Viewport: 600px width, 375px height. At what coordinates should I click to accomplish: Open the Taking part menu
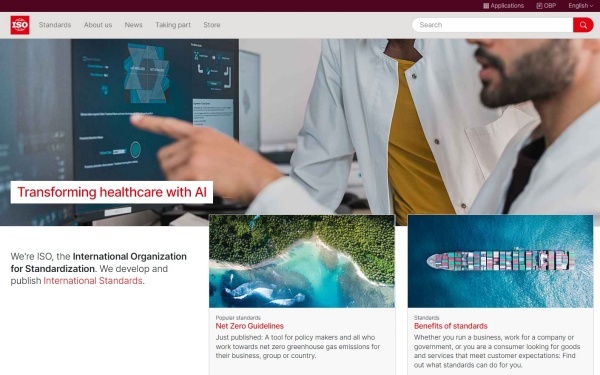(173, 25)
